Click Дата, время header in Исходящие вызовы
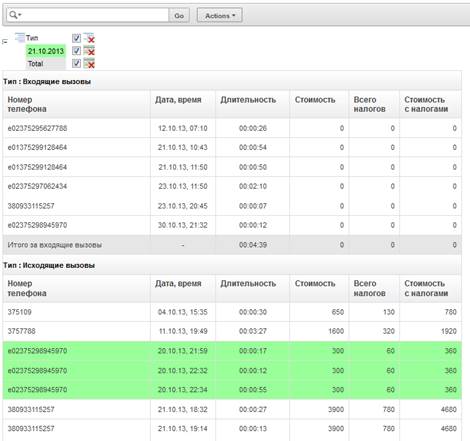This screenshot has height=441, width=470. point(178,284)
